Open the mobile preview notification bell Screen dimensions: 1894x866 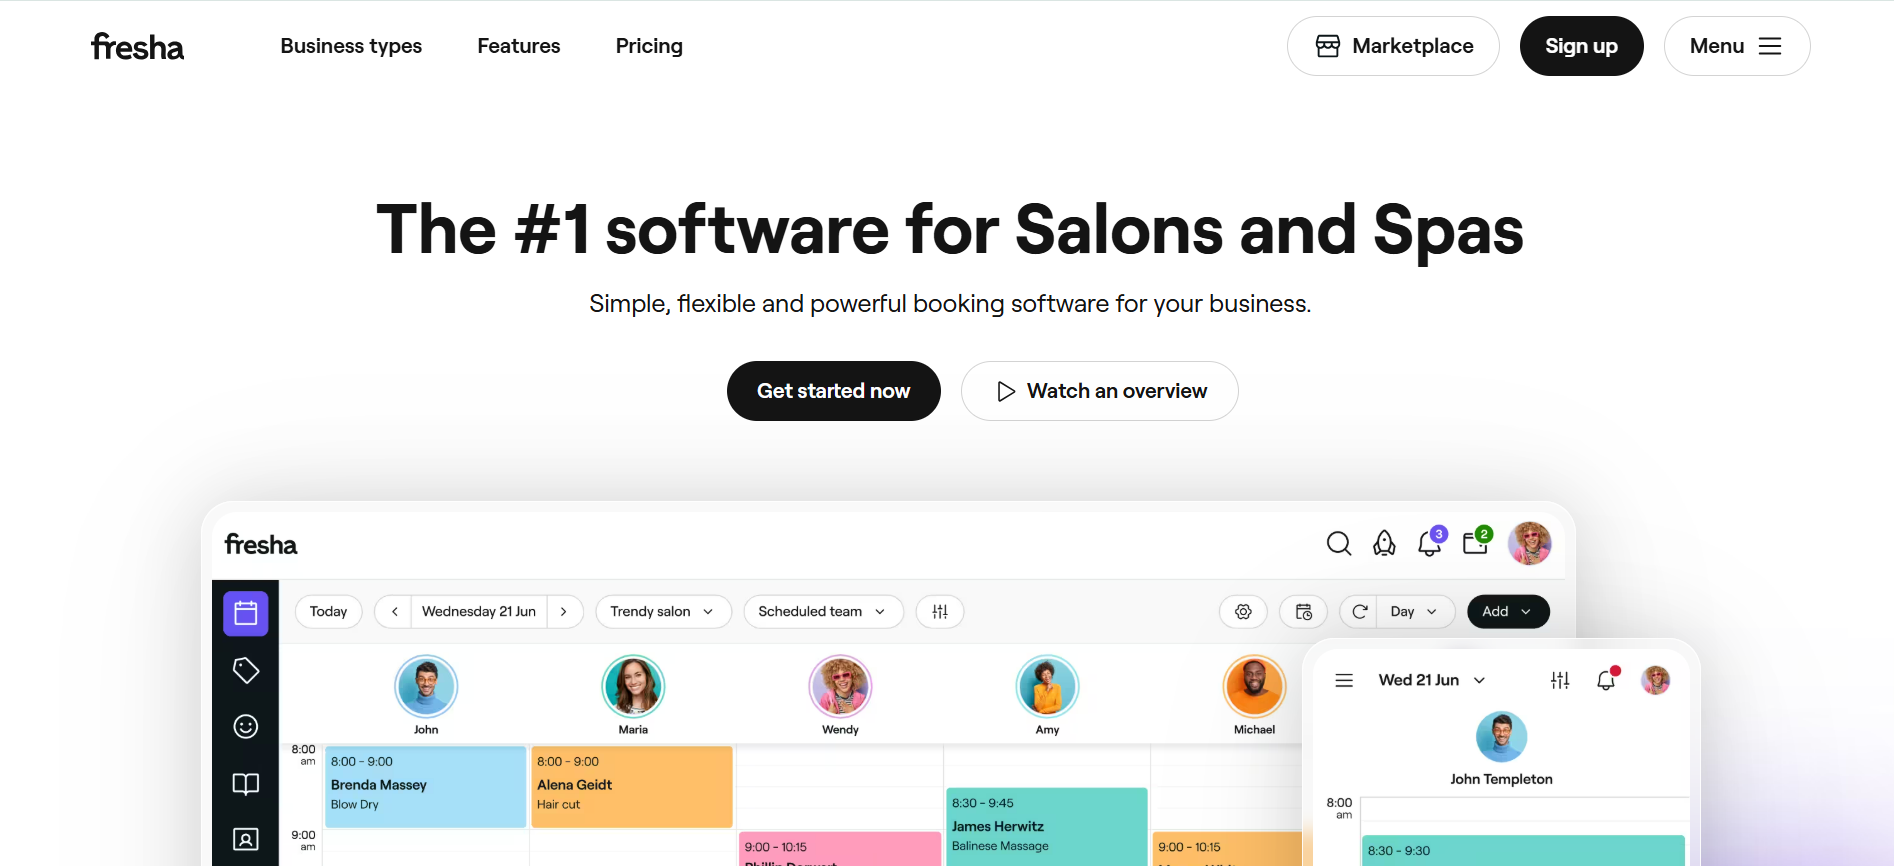click(1607, 679)
